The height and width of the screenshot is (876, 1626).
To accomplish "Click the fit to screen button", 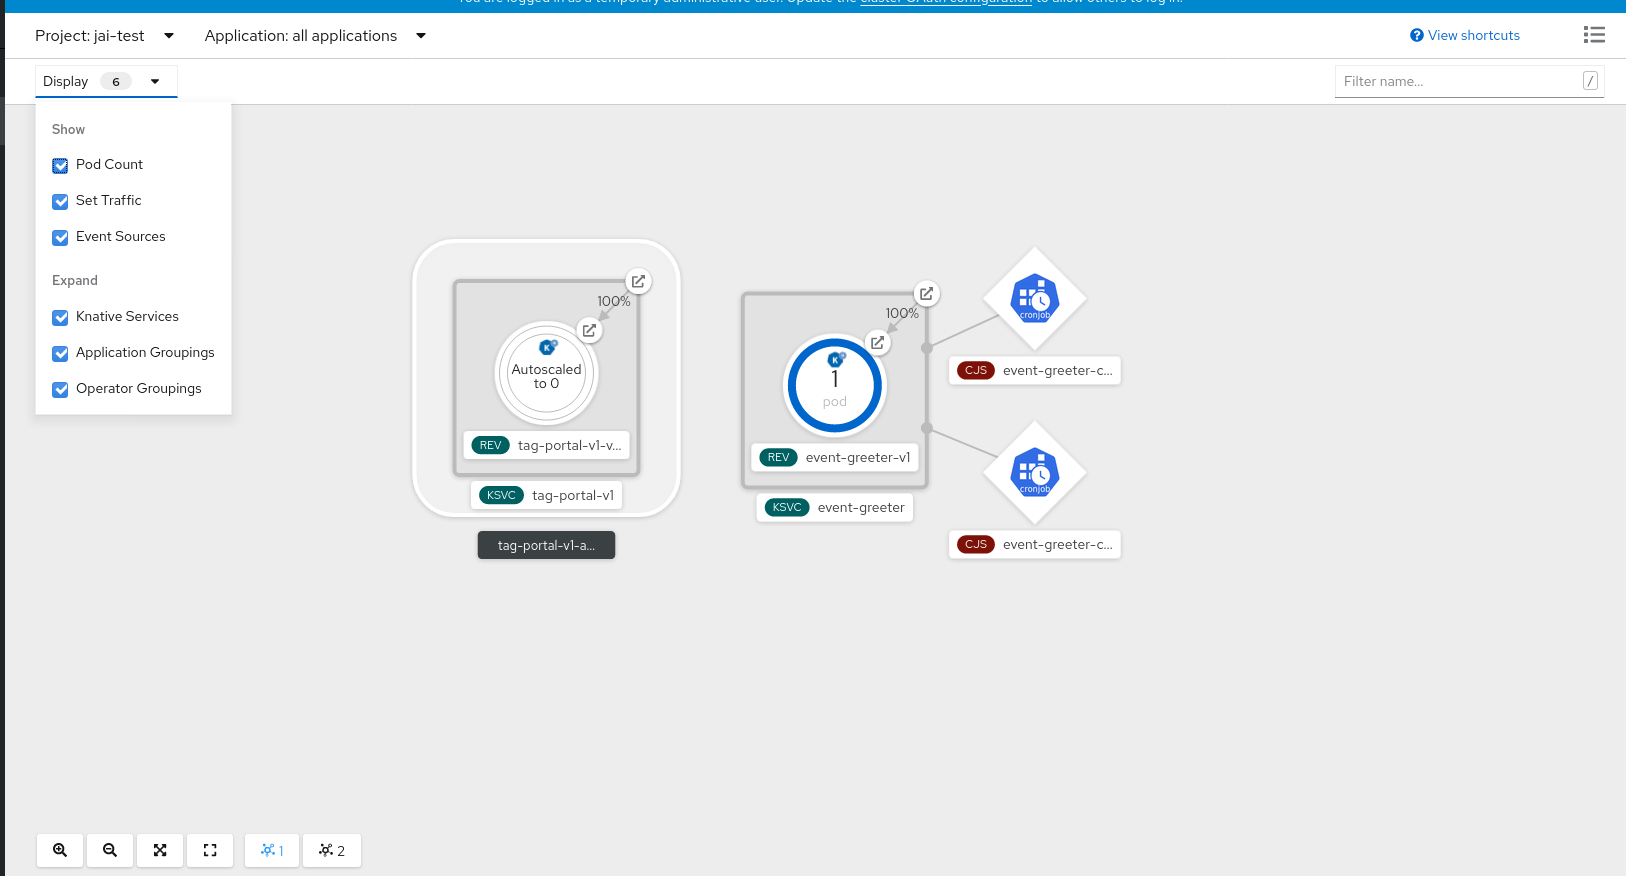I will tap(160, 850).
